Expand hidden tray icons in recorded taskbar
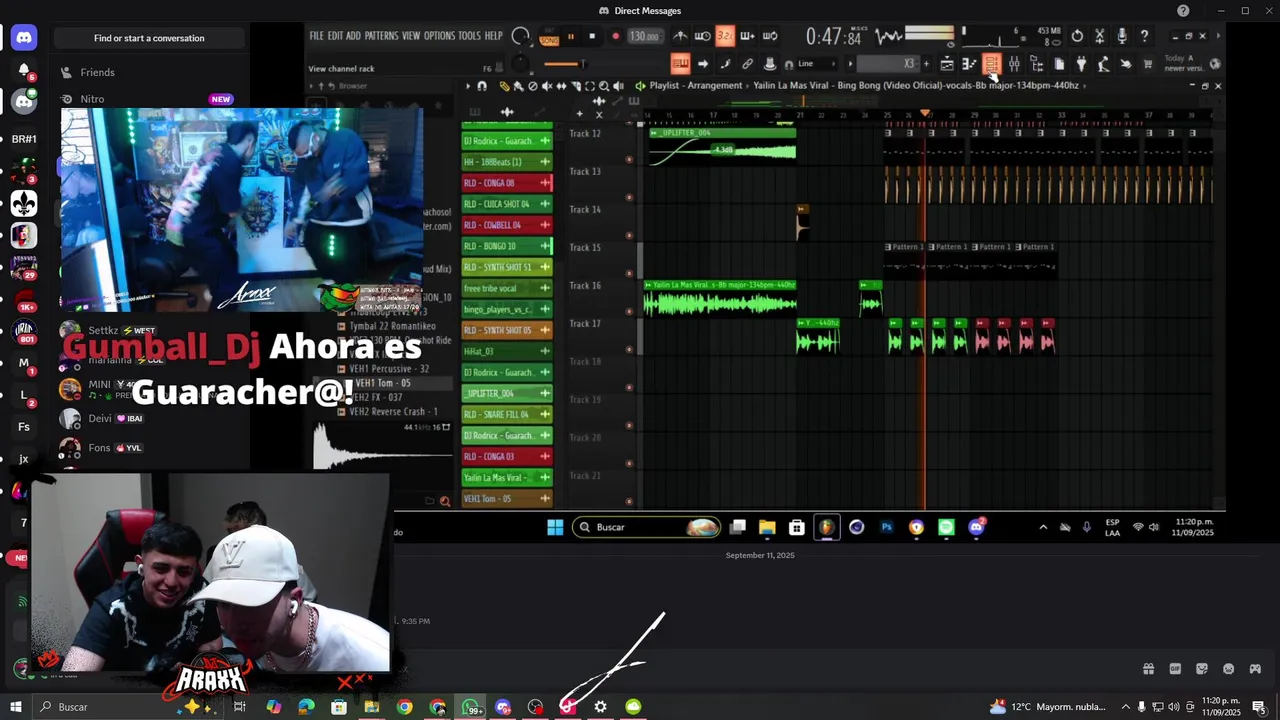The height and width of the screenshot is (720, 1280). point(1043,527)
